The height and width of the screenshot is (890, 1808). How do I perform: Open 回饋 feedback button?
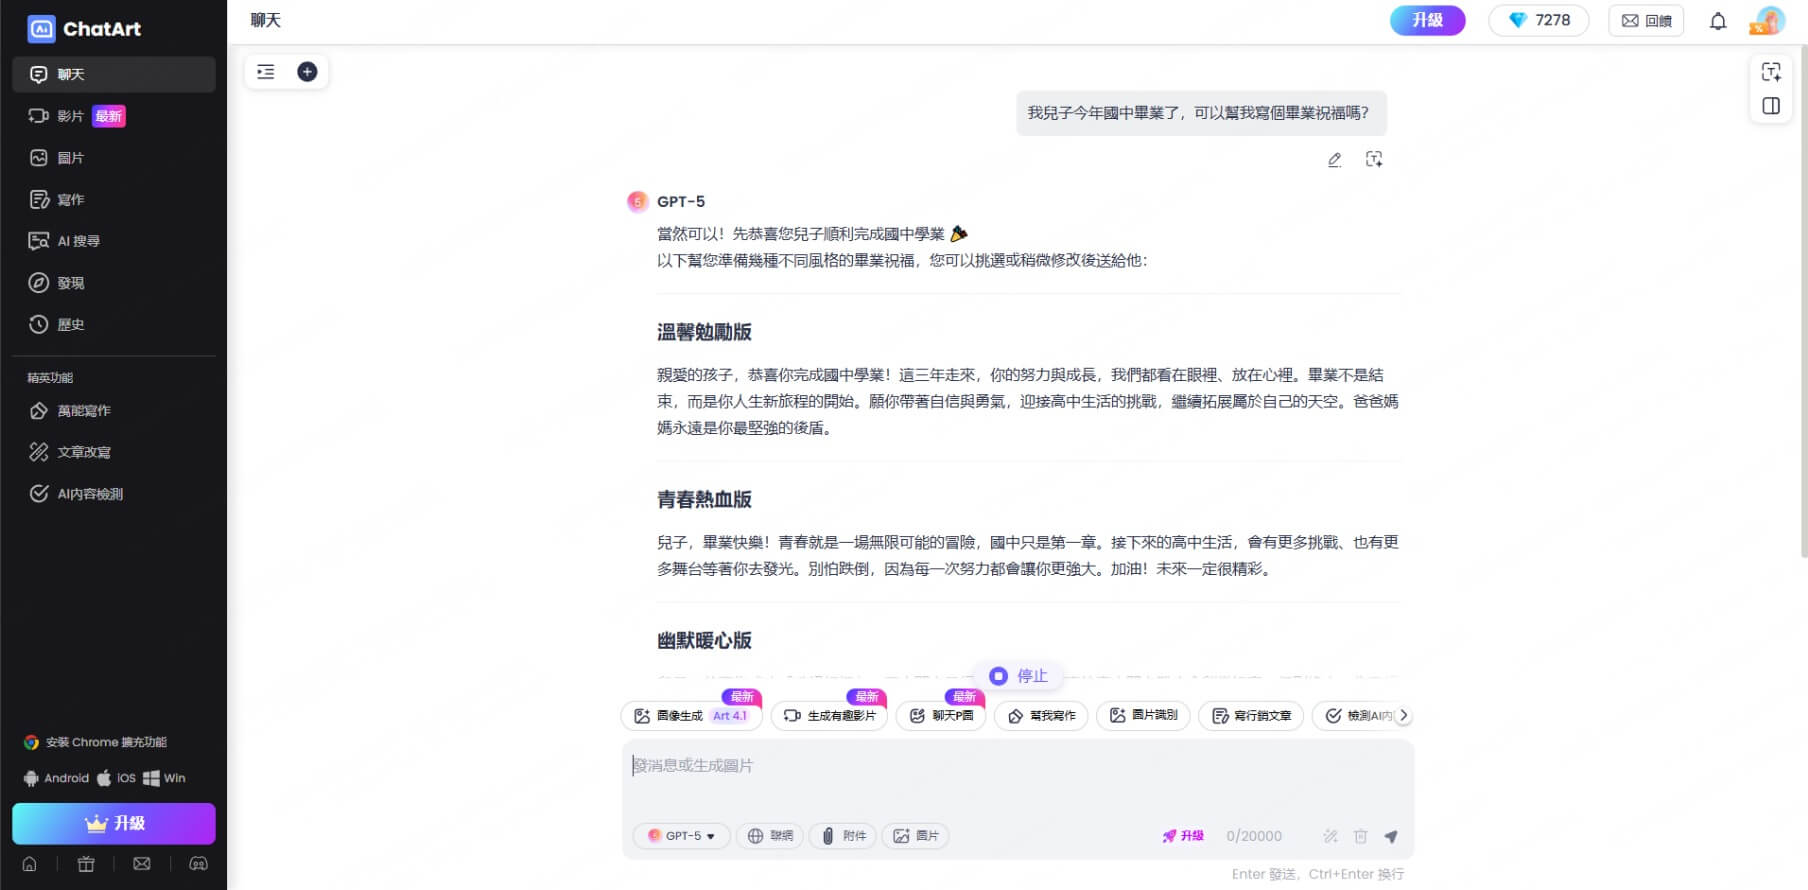(x=1646, y=20)
